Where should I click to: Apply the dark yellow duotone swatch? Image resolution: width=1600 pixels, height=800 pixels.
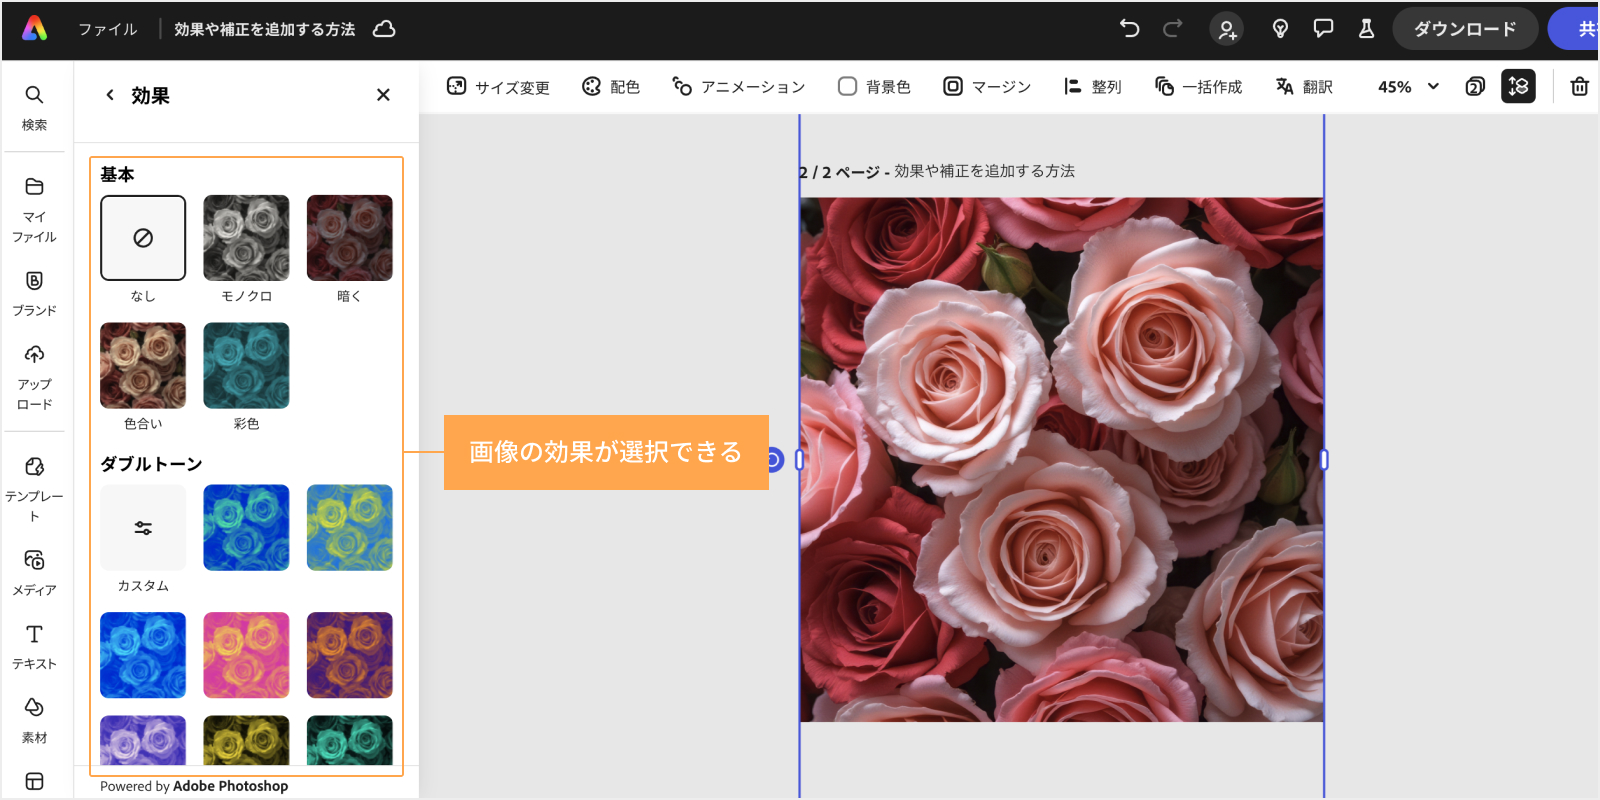pos(246,740)
